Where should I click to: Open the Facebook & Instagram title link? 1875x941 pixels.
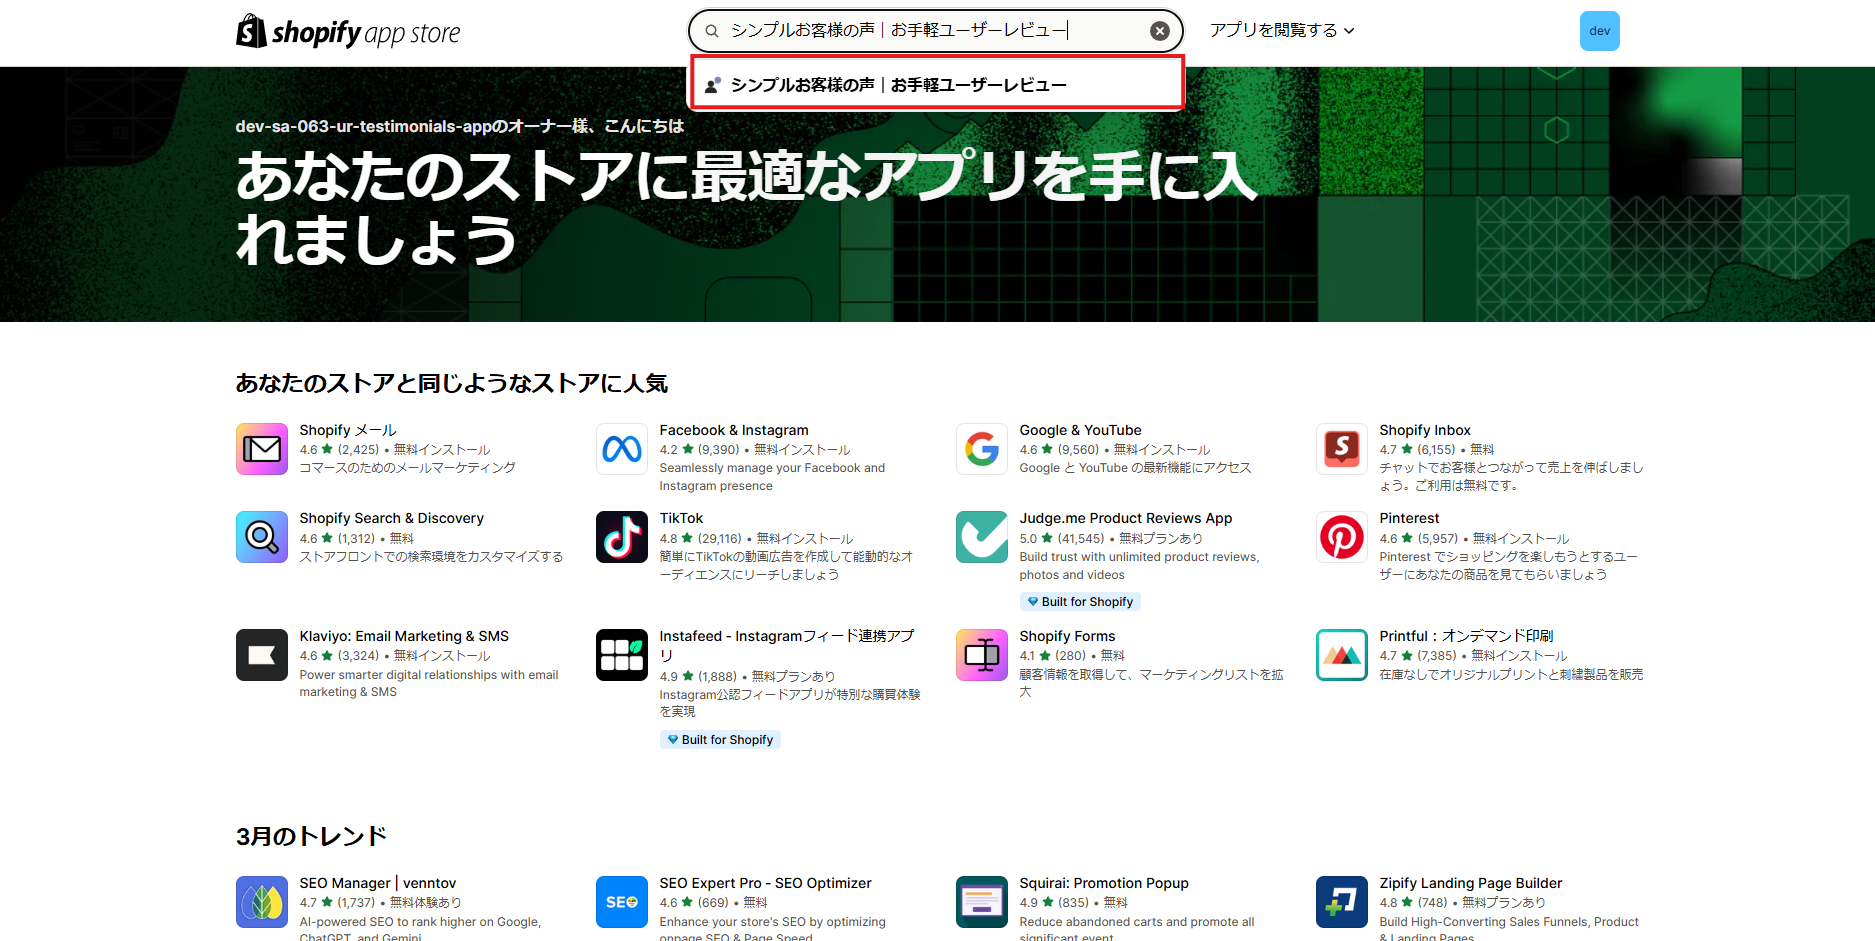[x=734, y=430]
